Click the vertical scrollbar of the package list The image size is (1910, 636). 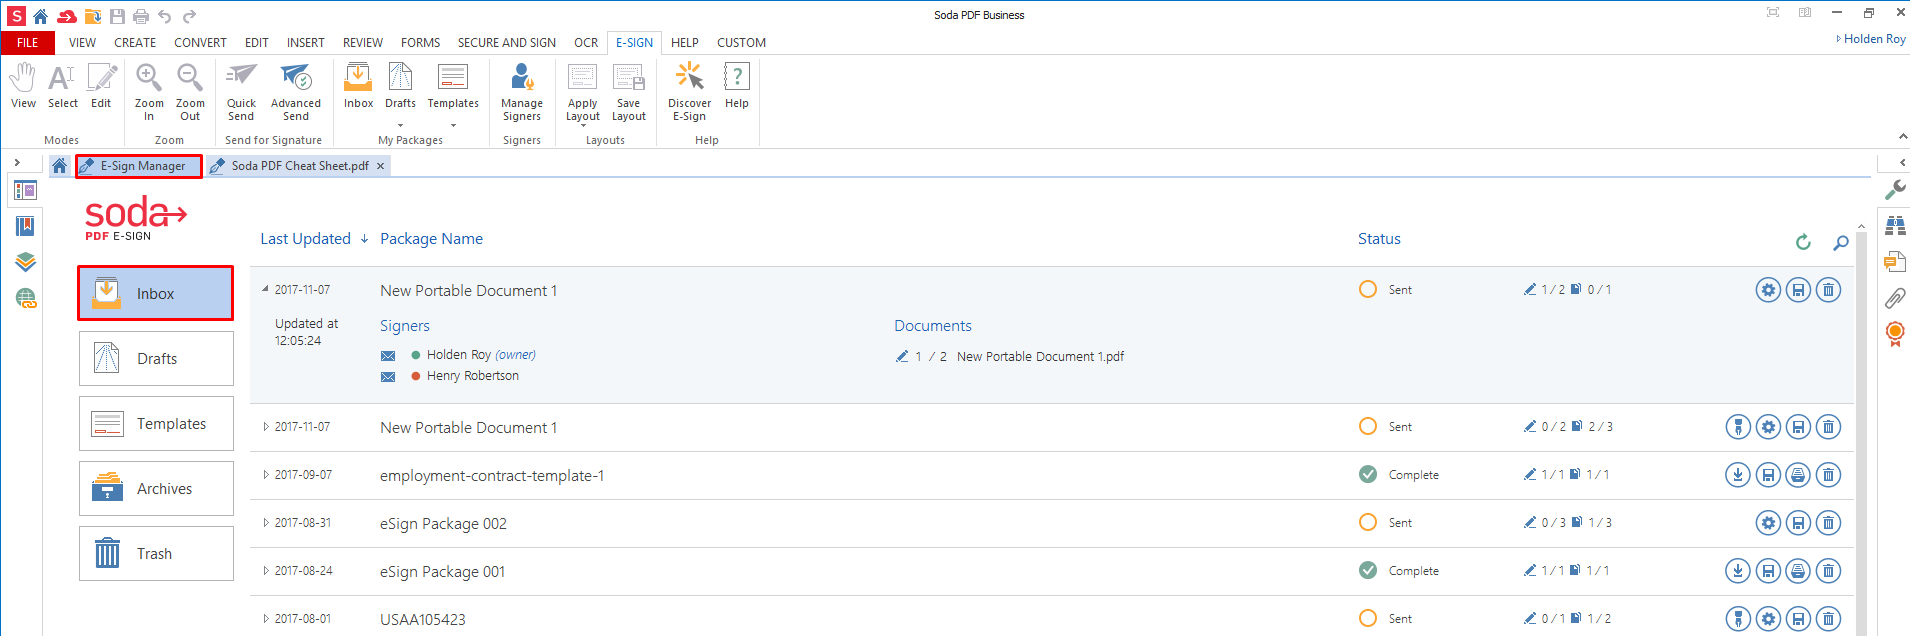click(x=1861, y=430)
